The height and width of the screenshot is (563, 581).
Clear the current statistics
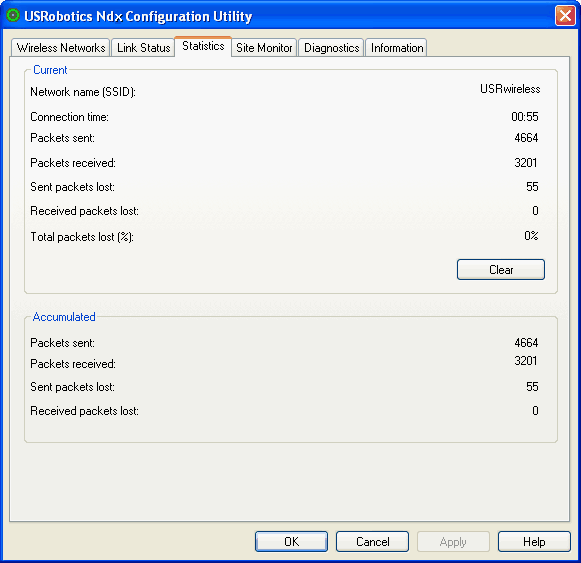click(501, 269)
